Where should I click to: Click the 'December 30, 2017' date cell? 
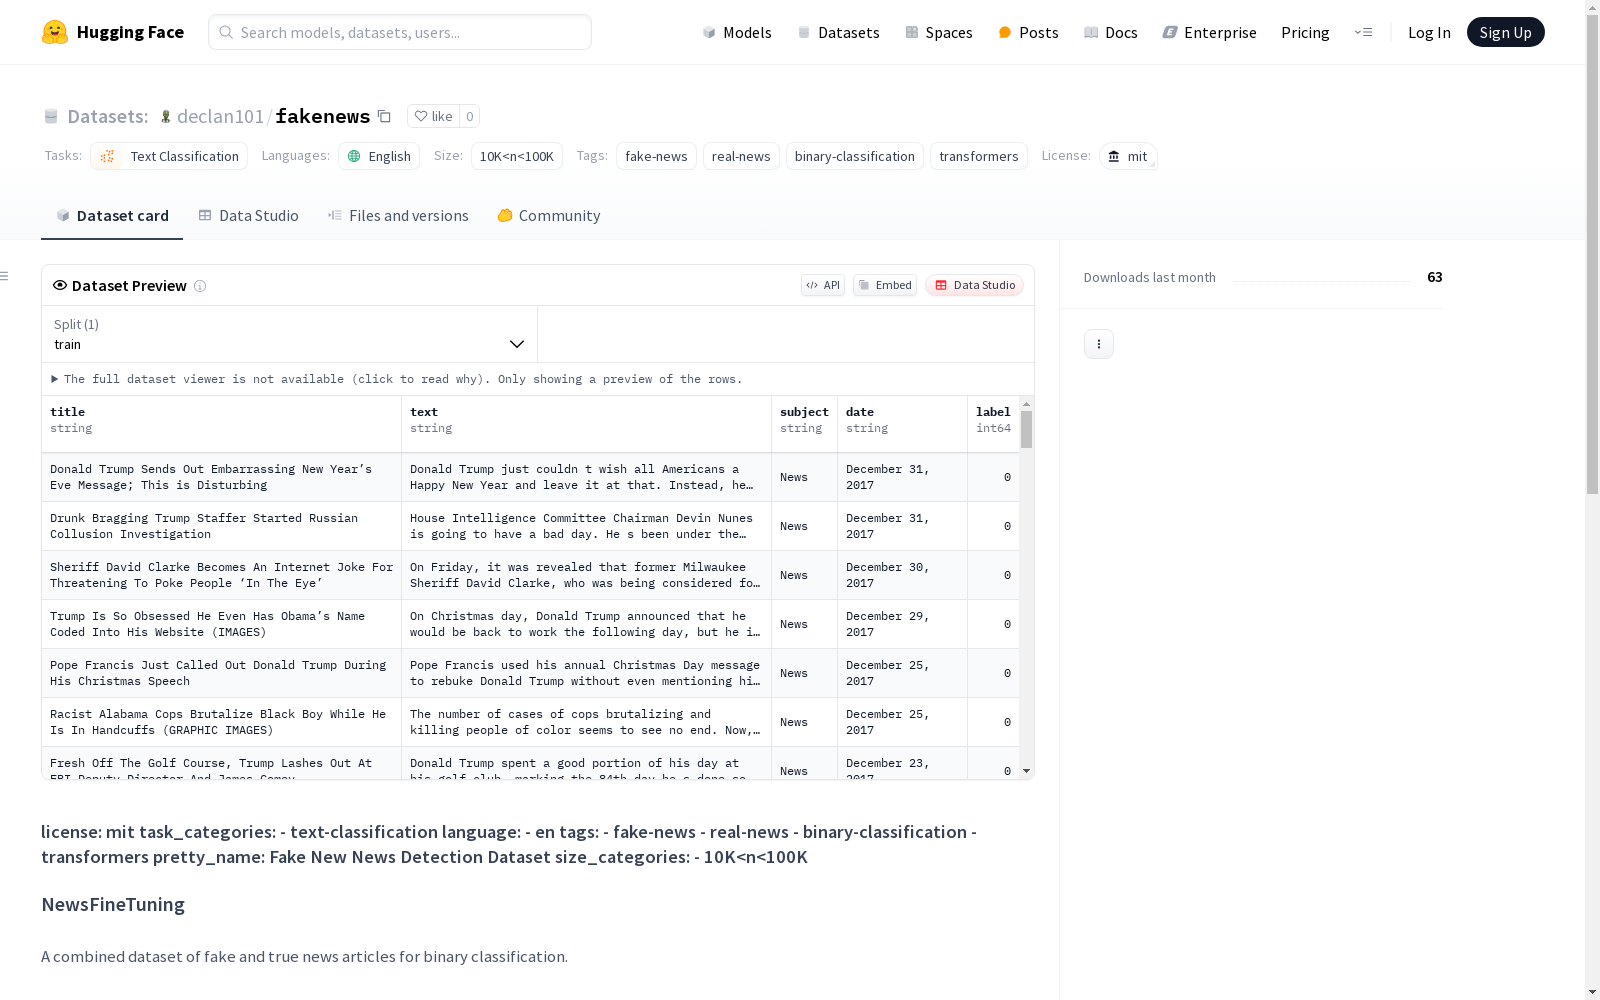[902, 575]
